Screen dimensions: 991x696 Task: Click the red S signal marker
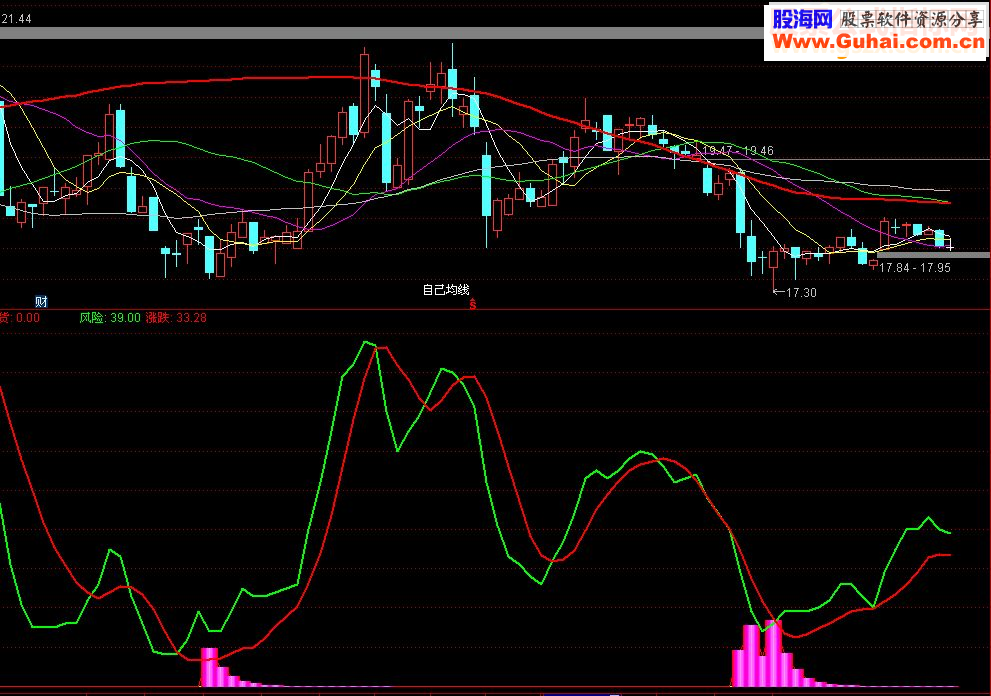[473, 304]
